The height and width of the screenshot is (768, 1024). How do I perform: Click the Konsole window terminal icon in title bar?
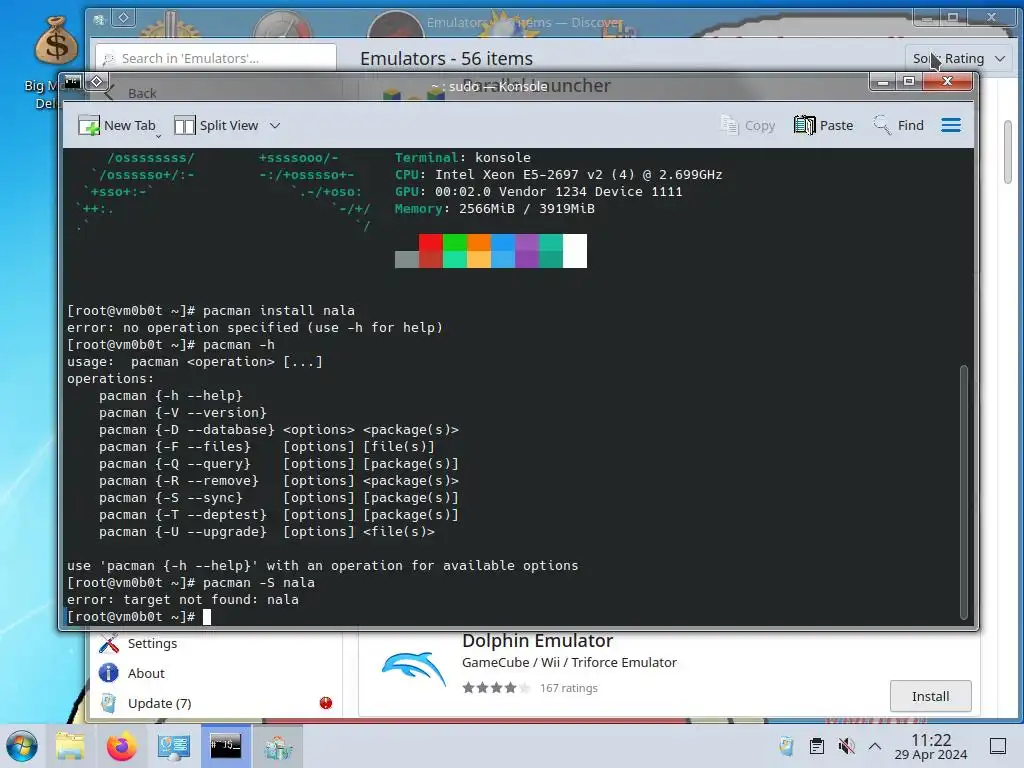[72, 82]
